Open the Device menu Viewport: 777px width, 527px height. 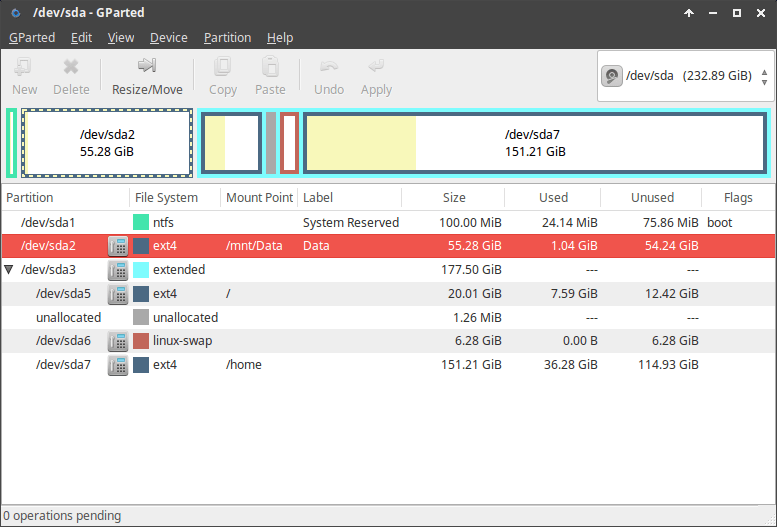tap(169, 38)
